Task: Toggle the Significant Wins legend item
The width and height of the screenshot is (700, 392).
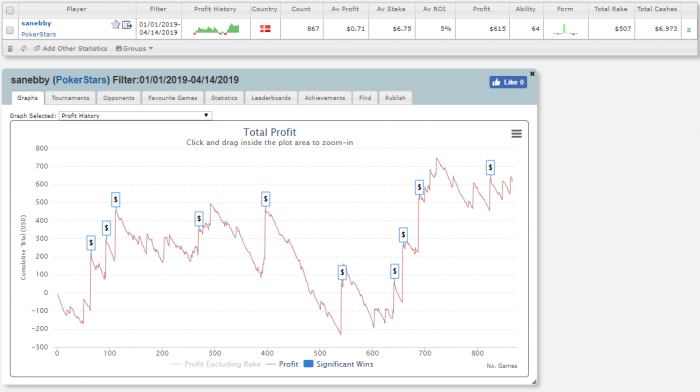Action: (x=338, y=364)
